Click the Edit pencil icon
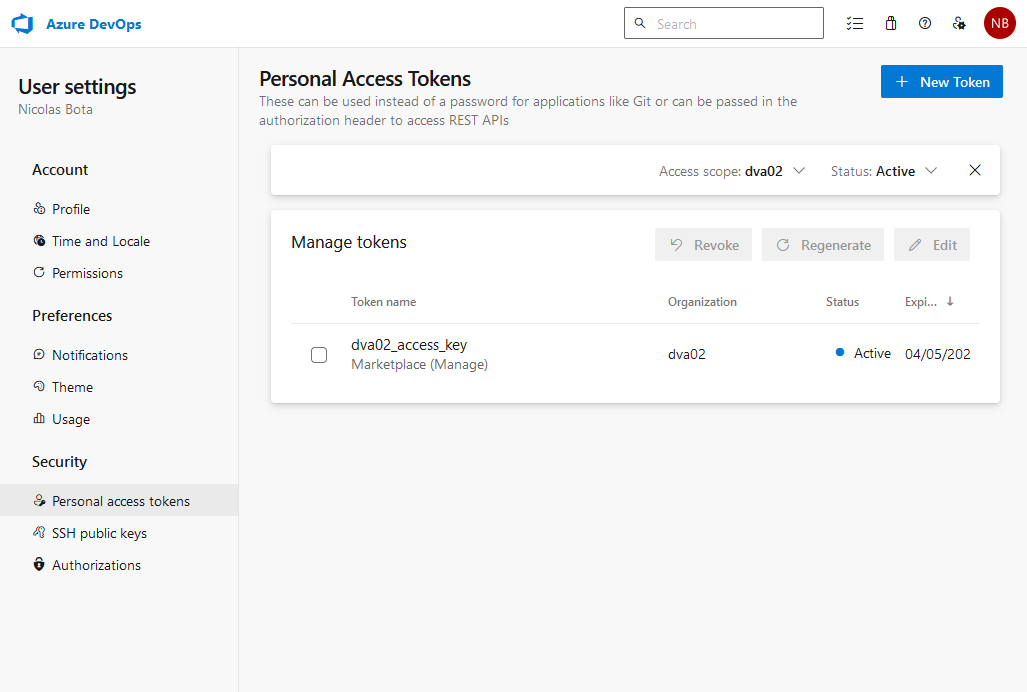 tap(915, 245)
